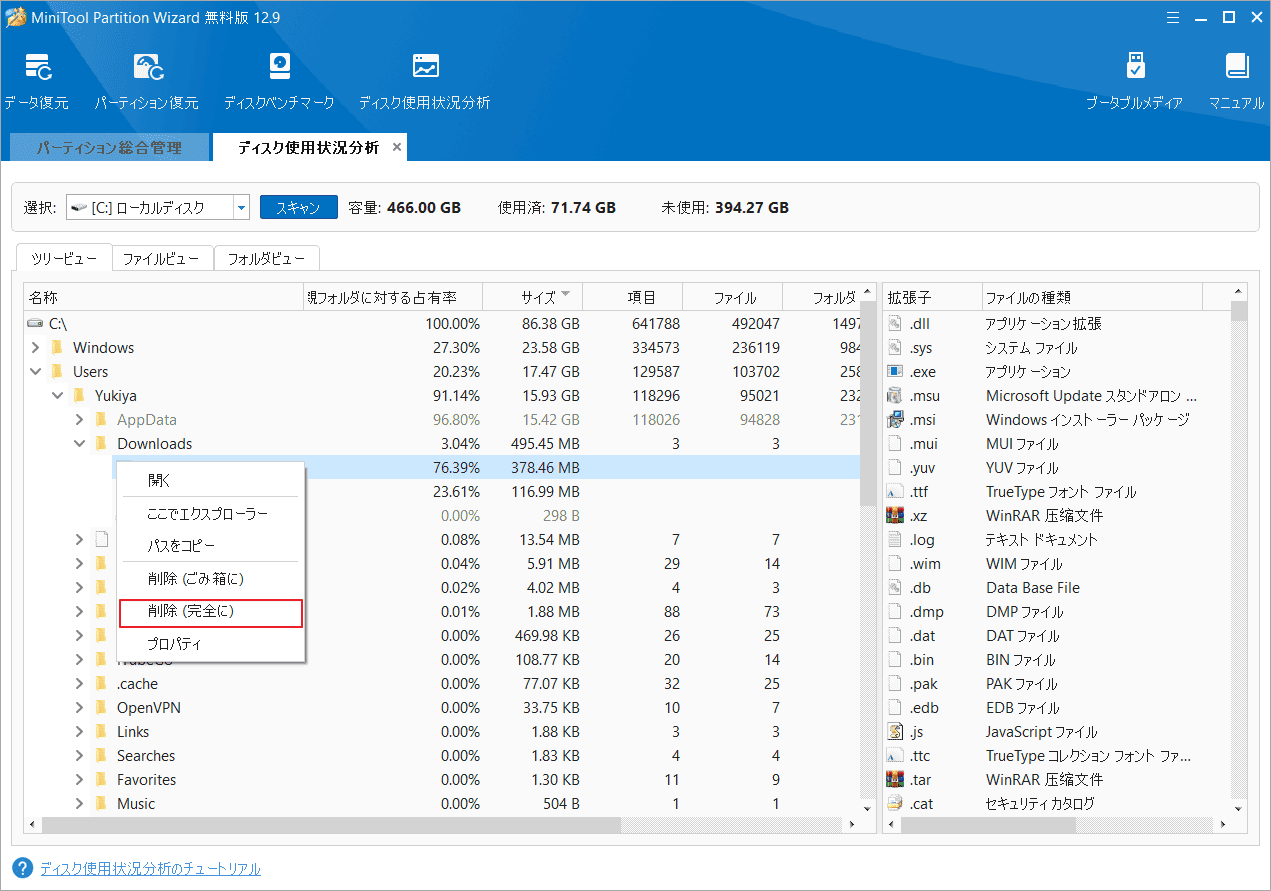
Task: Click the Windows folder icon
Action: point(57,348)
